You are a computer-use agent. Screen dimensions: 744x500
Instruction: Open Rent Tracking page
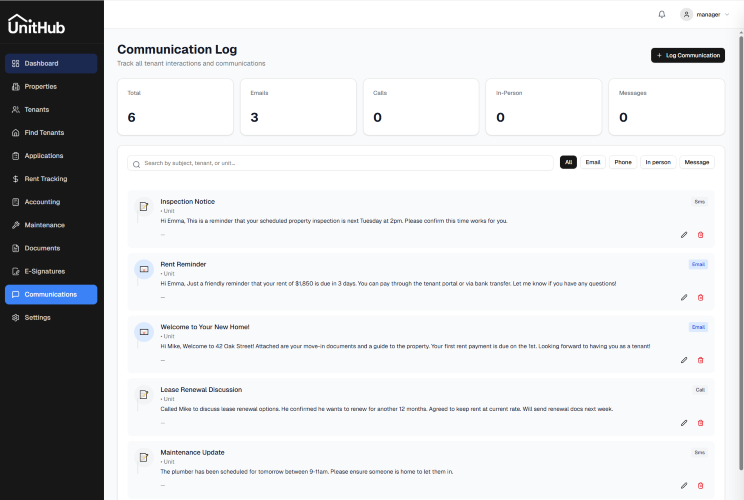(51, 179)
